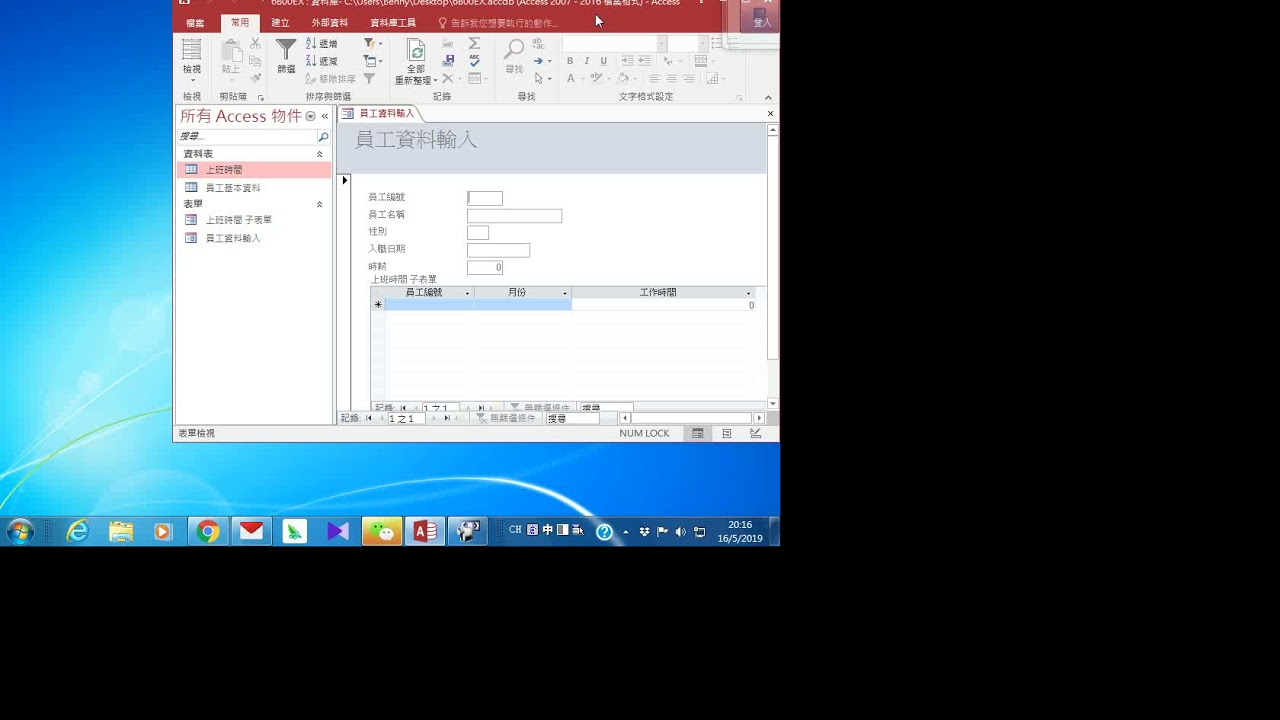Close the 員工資料輸入 form document
This screenshot has width=1280, height=720.
[770, 113]
